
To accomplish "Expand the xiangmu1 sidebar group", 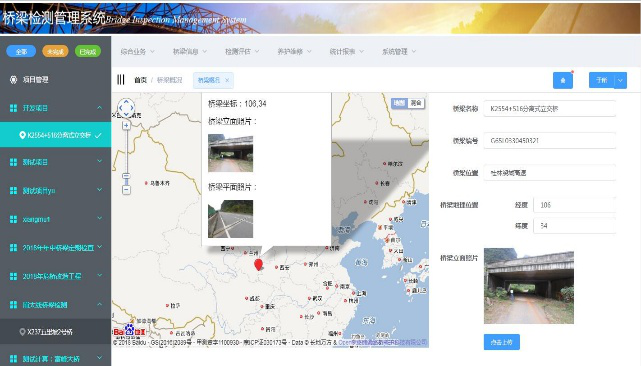I will [99, 218].
